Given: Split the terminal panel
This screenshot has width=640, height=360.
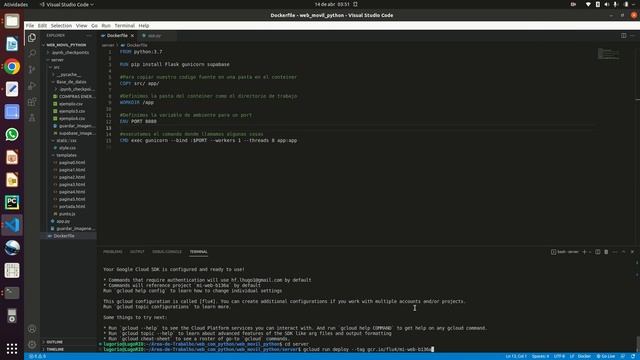Looking at the screenshot, I should click(x=598, y=252).
